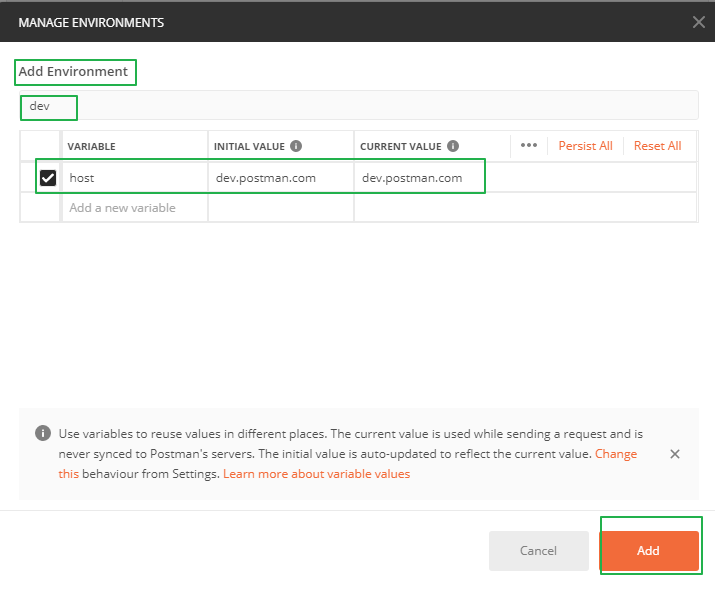Click the environment name field containing dev
The height and width of the screenshot is (590, 715).
click(360, 105)
